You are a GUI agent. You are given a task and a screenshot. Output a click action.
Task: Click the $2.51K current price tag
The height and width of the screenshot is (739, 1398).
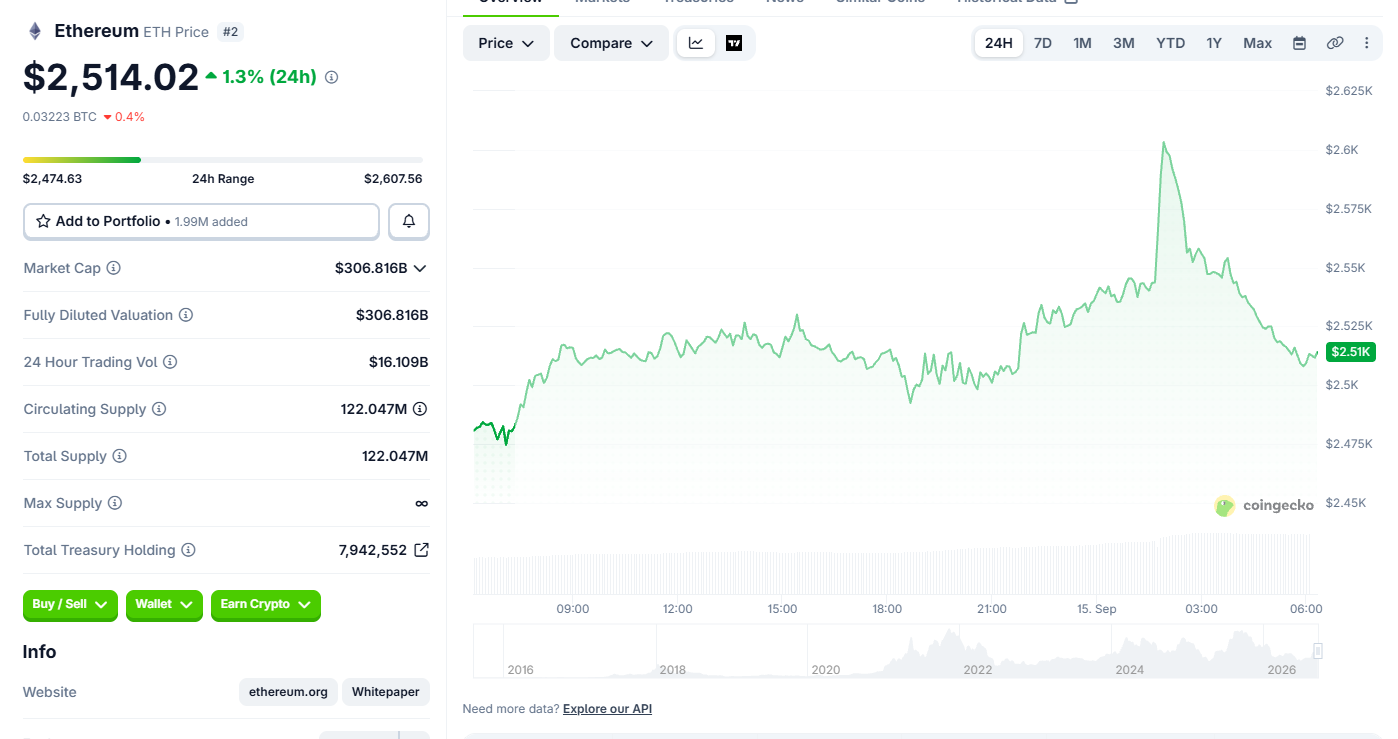coord(1351,352)
